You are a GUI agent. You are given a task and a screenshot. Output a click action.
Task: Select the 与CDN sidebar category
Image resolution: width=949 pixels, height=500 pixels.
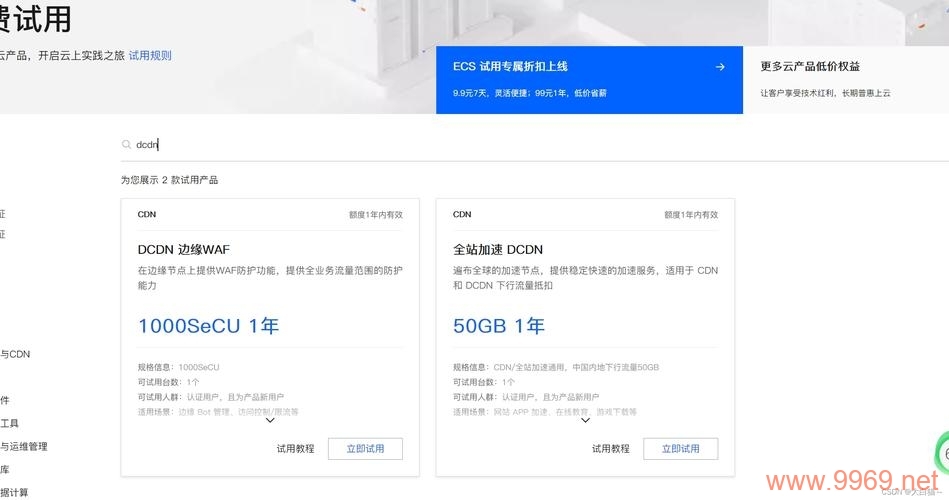pos(15,354)
